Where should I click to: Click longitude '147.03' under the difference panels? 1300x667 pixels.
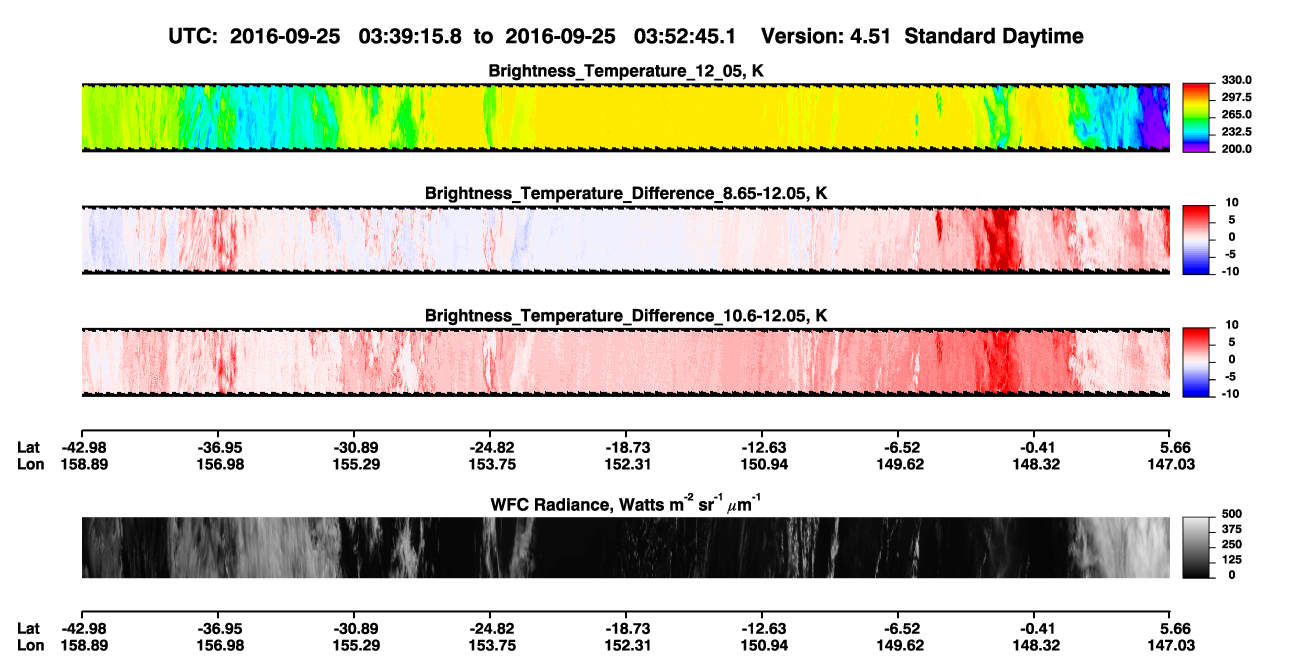[1169, 464]
